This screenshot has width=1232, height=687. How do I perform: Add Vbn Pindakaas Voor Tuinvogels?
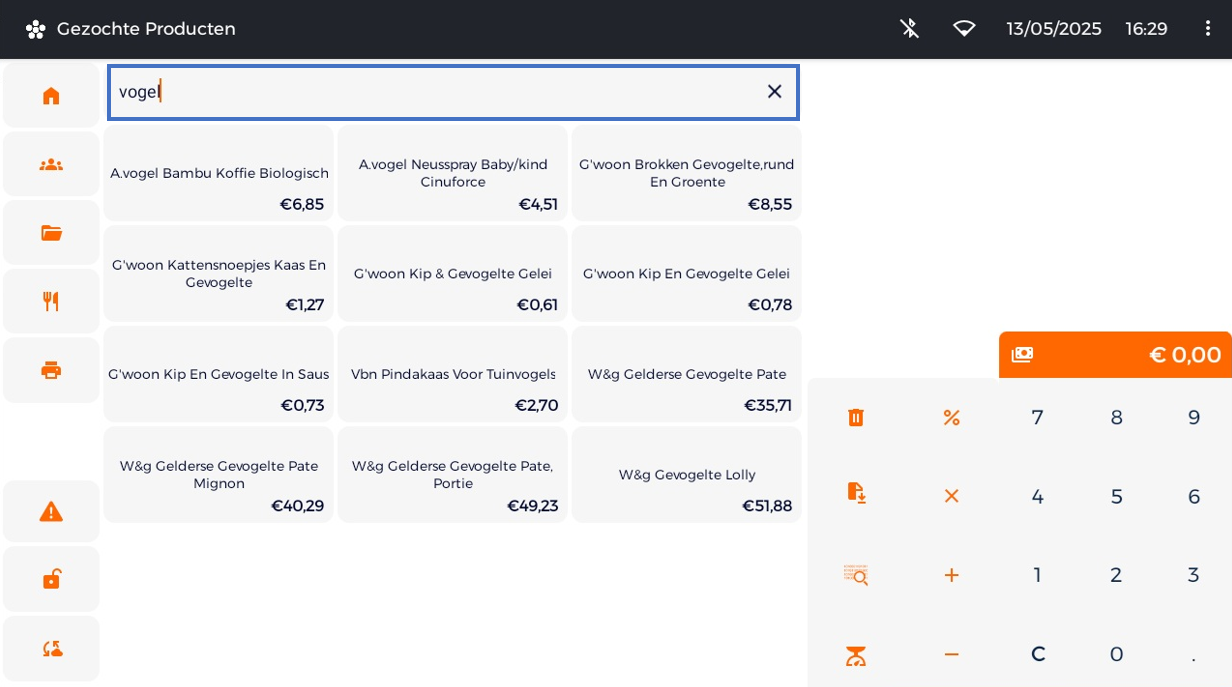click(453, 374)
